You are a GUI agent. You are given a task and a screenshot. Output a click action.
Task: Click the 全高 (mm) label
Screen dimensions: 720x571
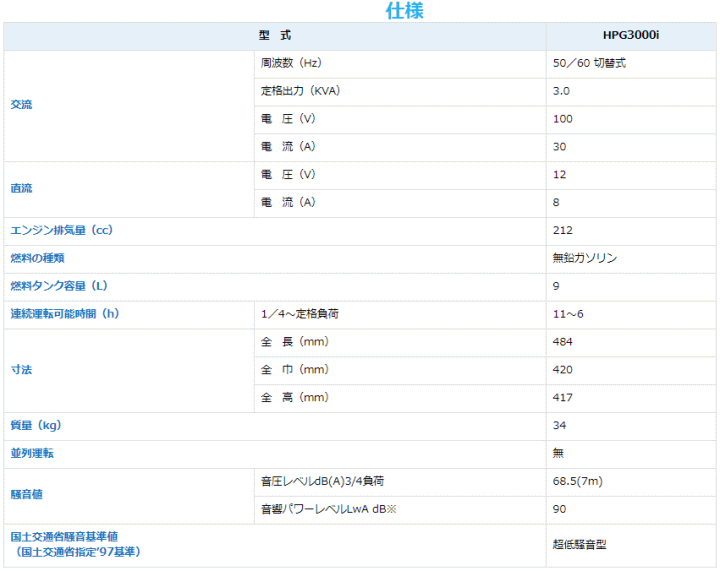tap(295, 397)
